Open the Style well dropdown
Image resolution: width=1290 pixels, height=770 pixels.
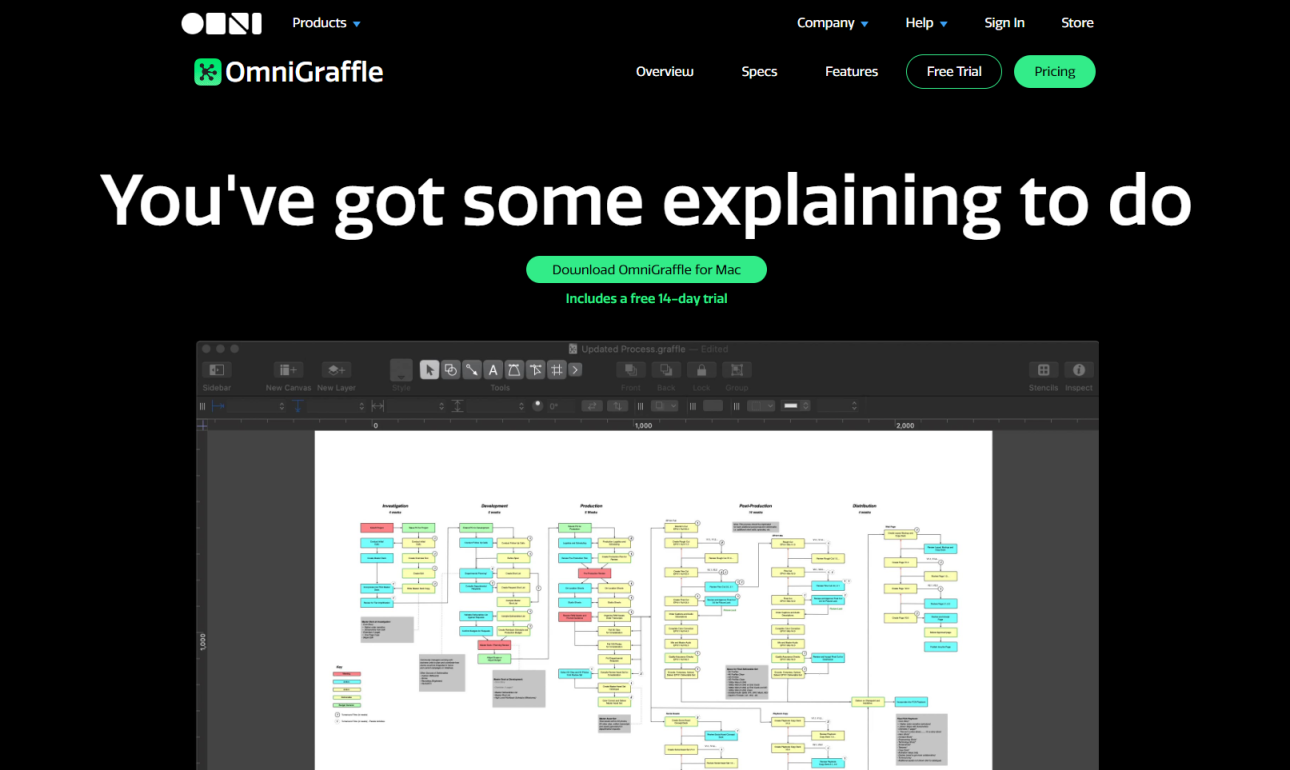click(401, 370)
